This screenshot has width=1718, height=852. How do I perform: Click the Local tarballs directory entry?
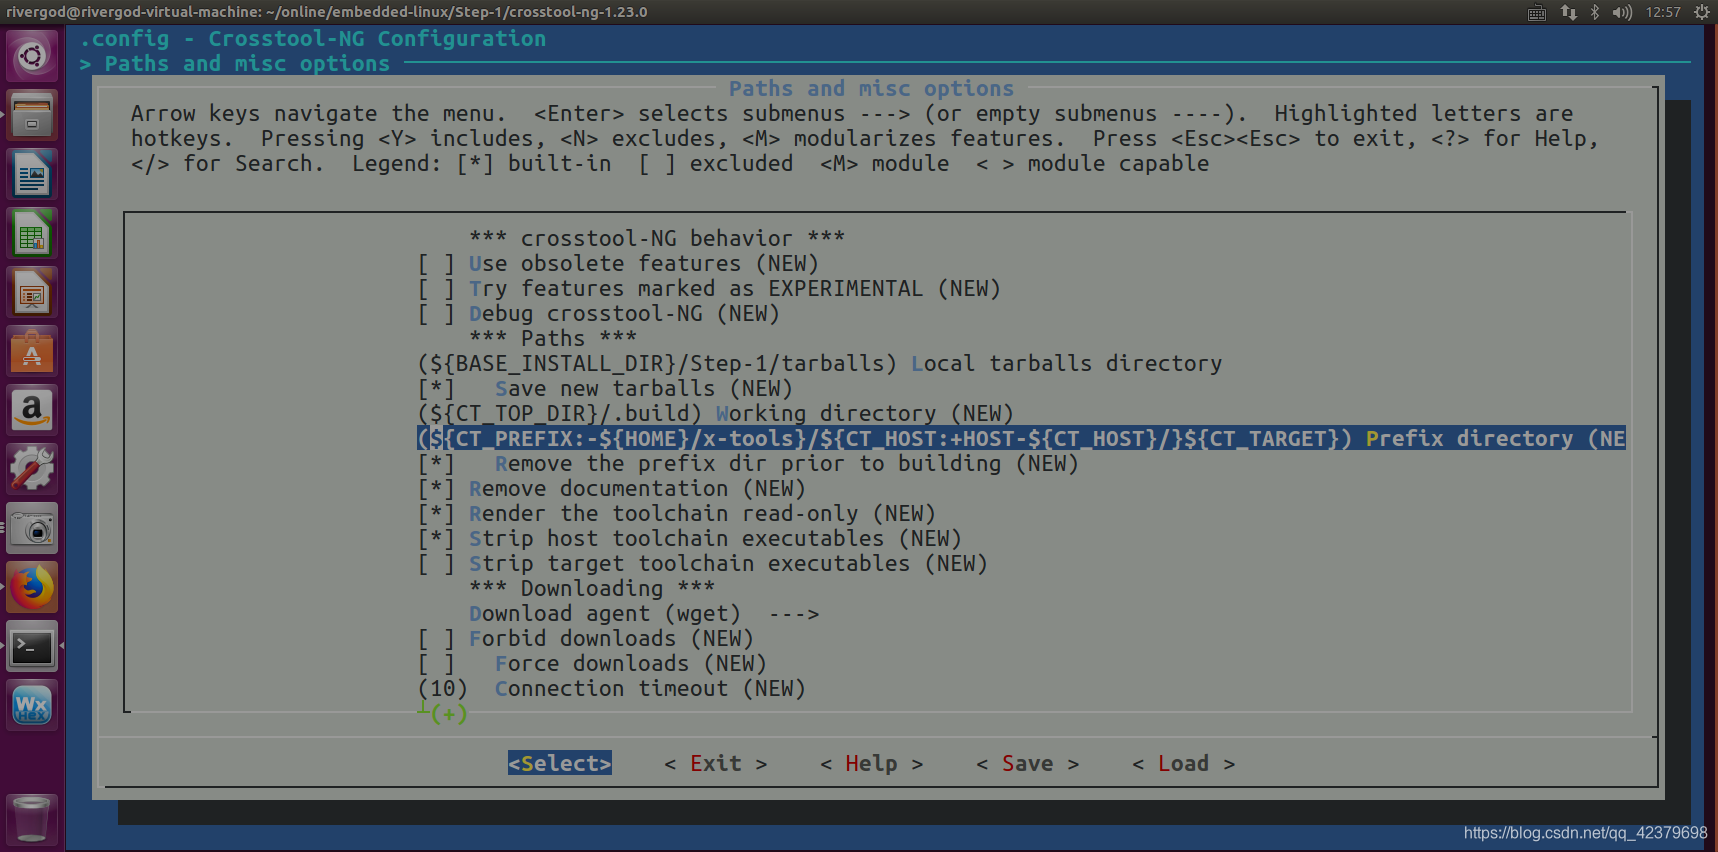pos(819,364)
